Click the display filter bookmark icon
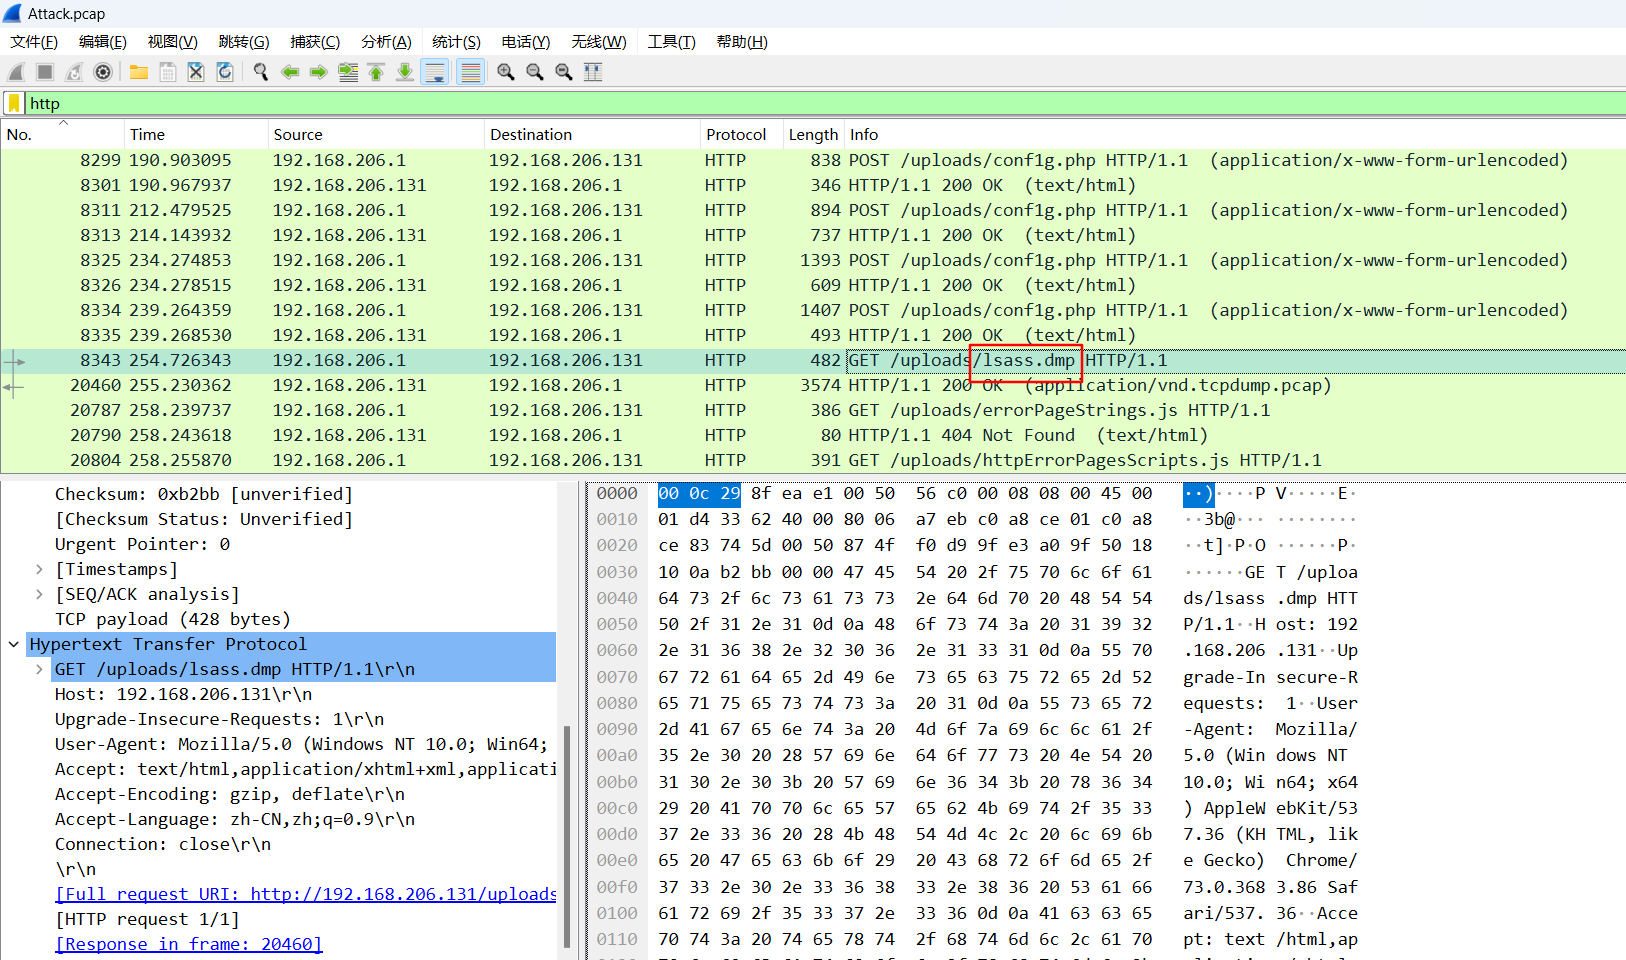 14,103
